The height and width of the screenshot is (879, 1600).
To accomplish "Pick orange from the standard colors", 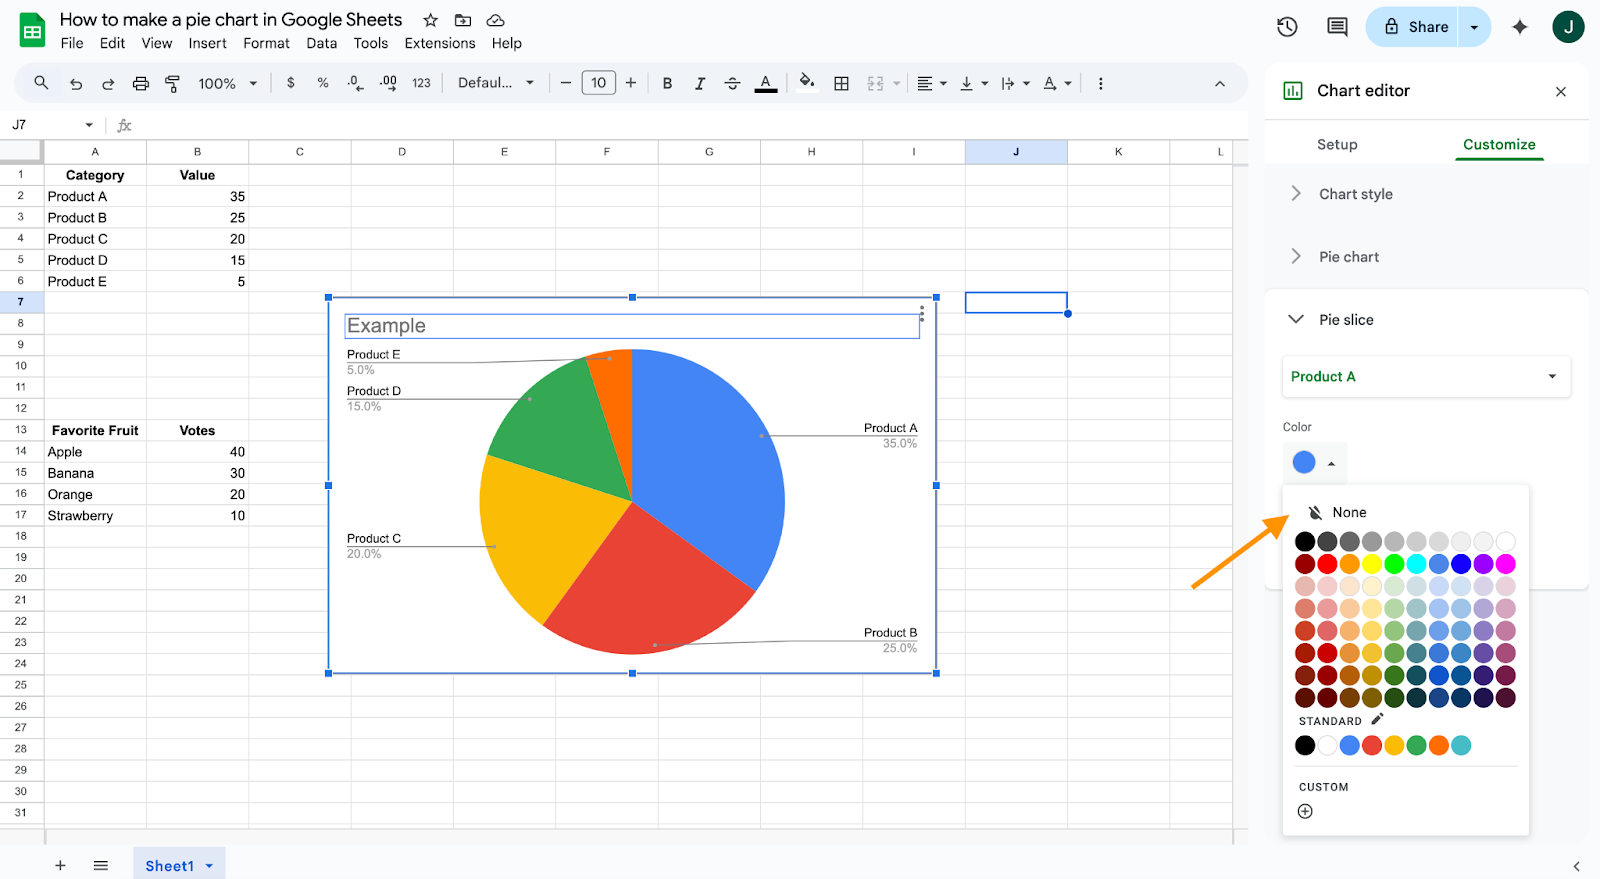I will pyautogui.click(x=1439, y=745).
